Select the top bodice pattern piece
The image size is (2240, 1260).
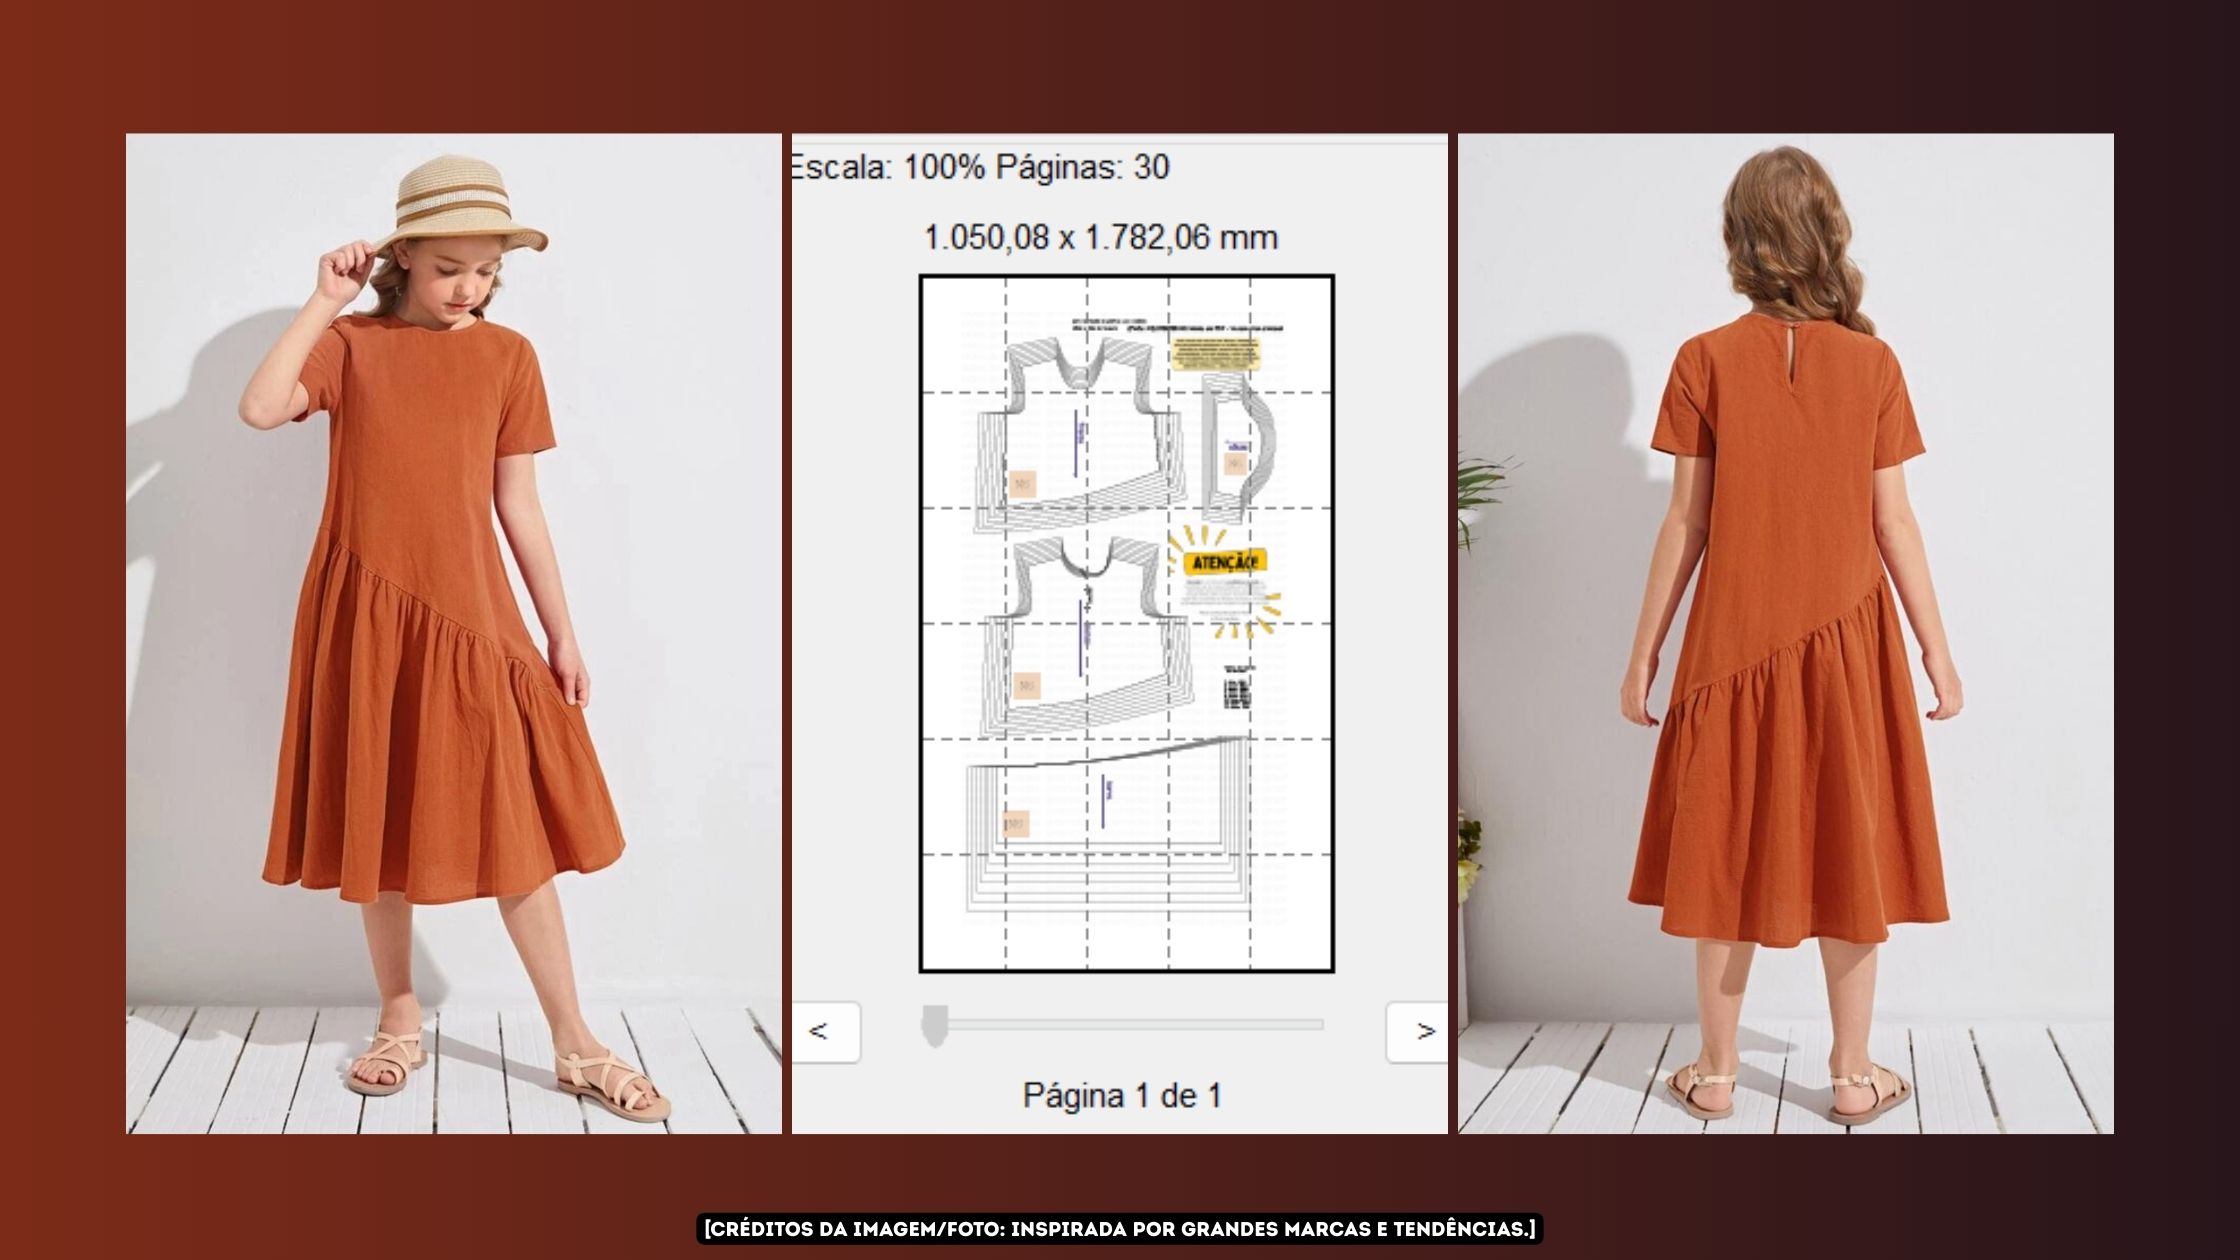pyautogui.click(x=1080, y=440)
